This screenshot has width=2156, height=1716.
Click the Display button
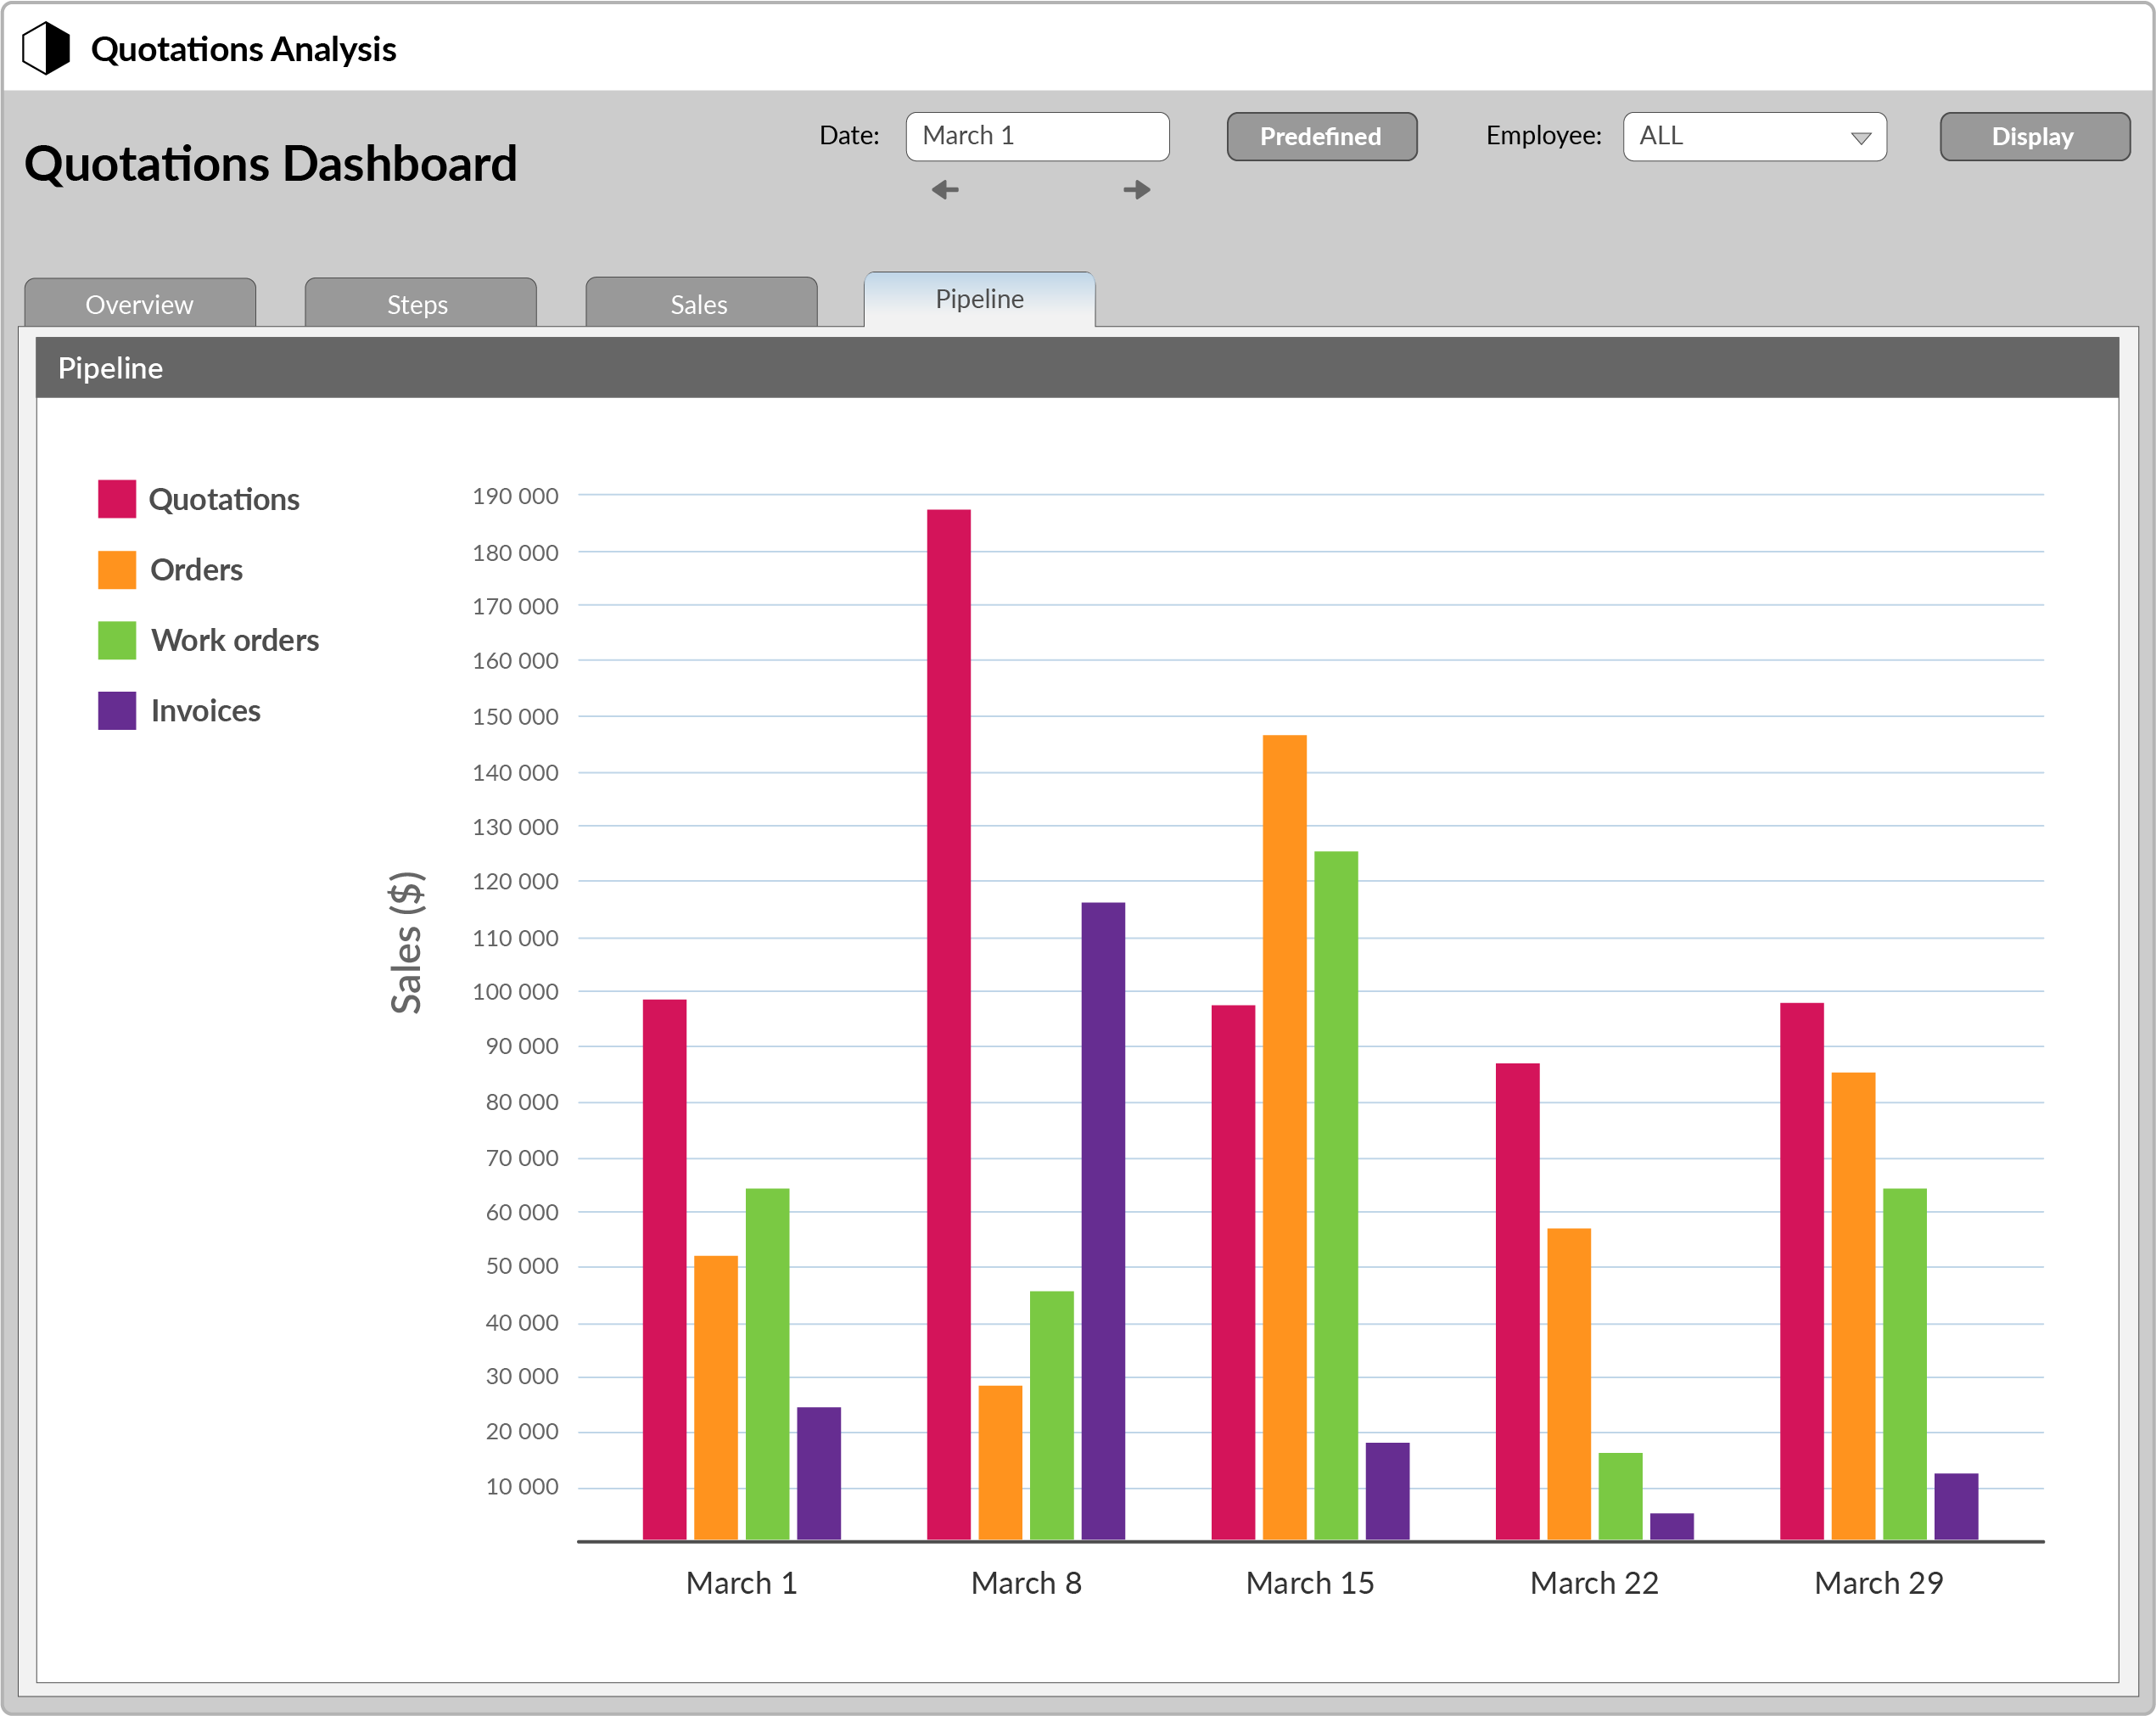2034,136
